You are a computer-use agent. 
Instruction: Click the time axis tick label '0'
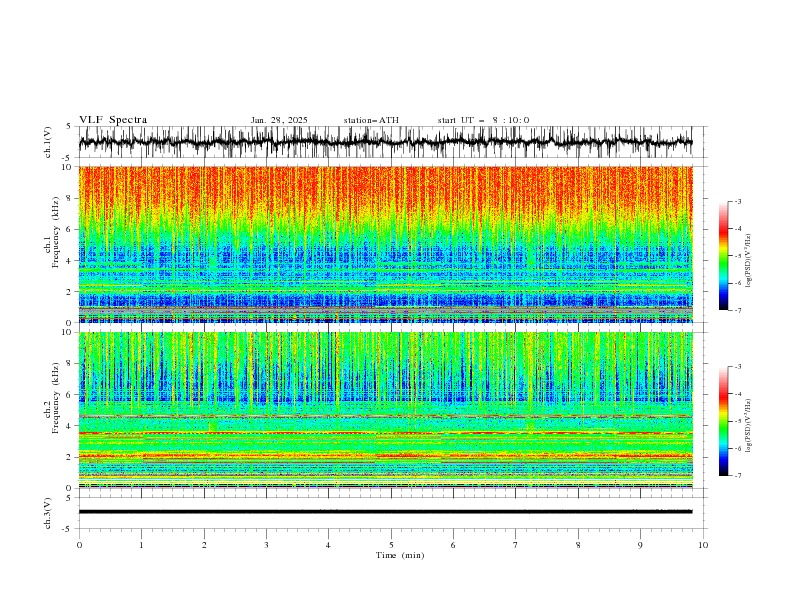(x=79, y=545)
